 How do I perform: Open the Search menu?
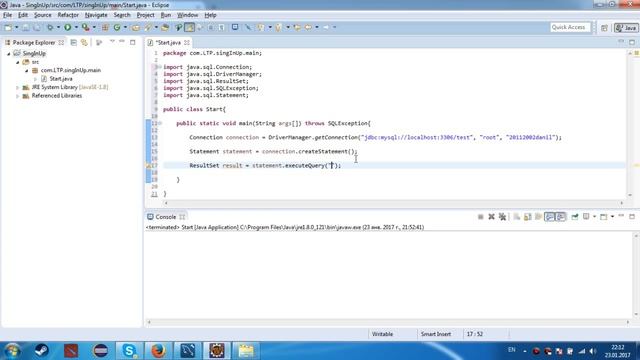(x=122, y=15)
